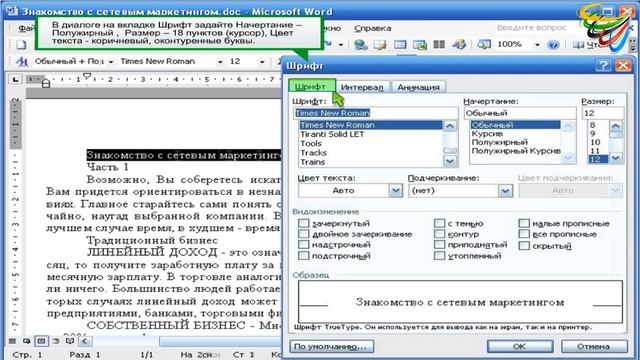
Task: Click the Insert Excel worksheet icon
Action: [420, 44]
